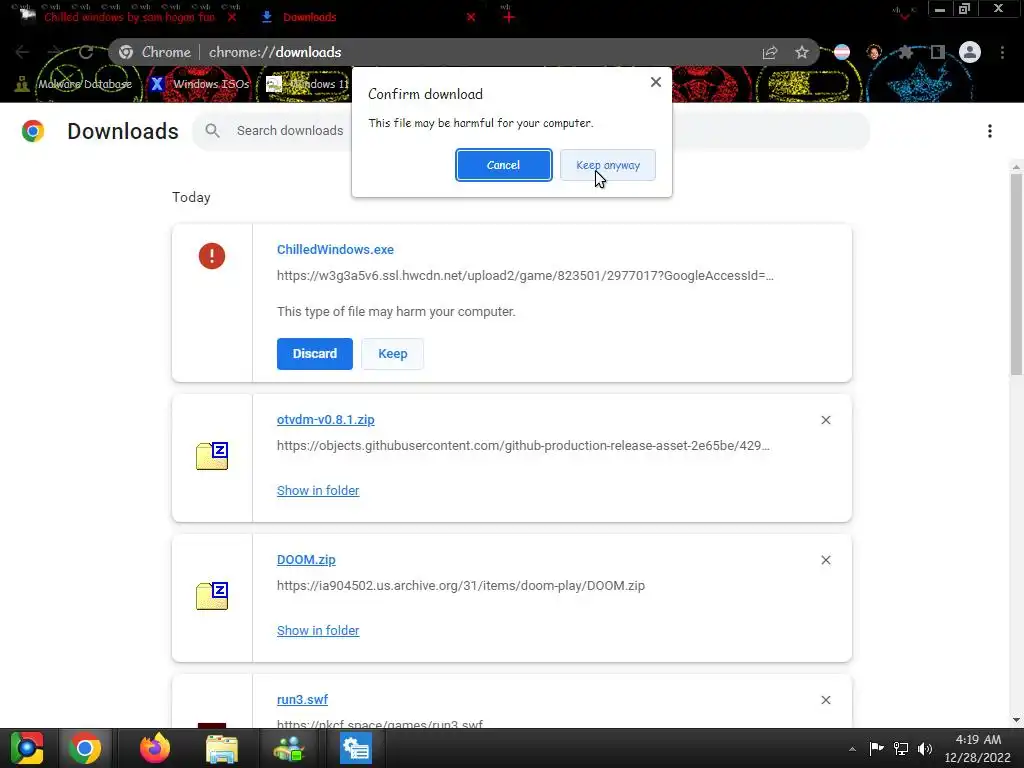Click the red warning icon for ChilledWindows.exe

212,255
